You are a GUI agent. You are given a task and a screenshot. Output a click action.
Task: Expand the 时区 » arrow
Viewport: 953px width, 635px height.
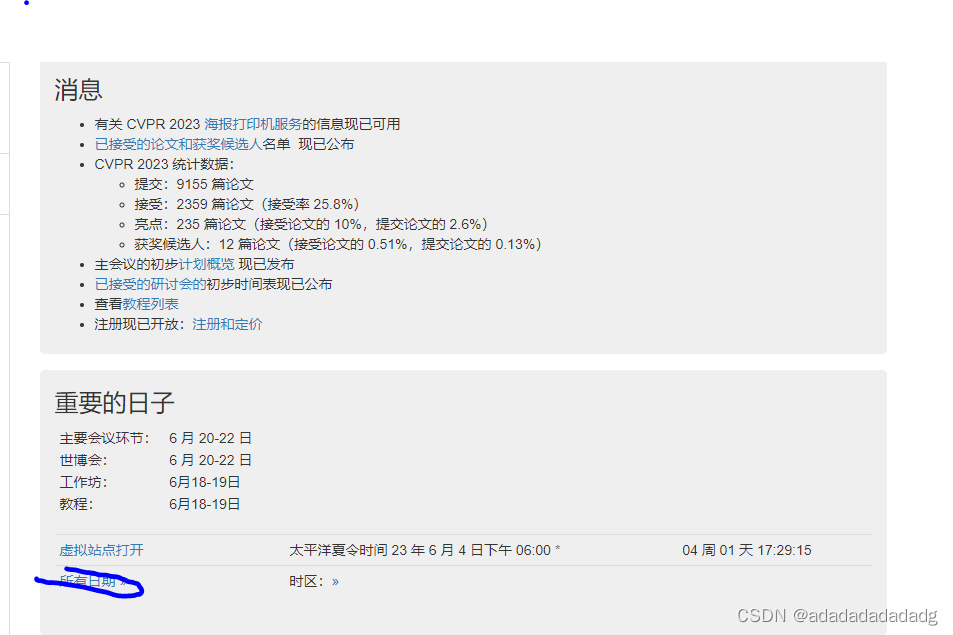click(335, 582)
